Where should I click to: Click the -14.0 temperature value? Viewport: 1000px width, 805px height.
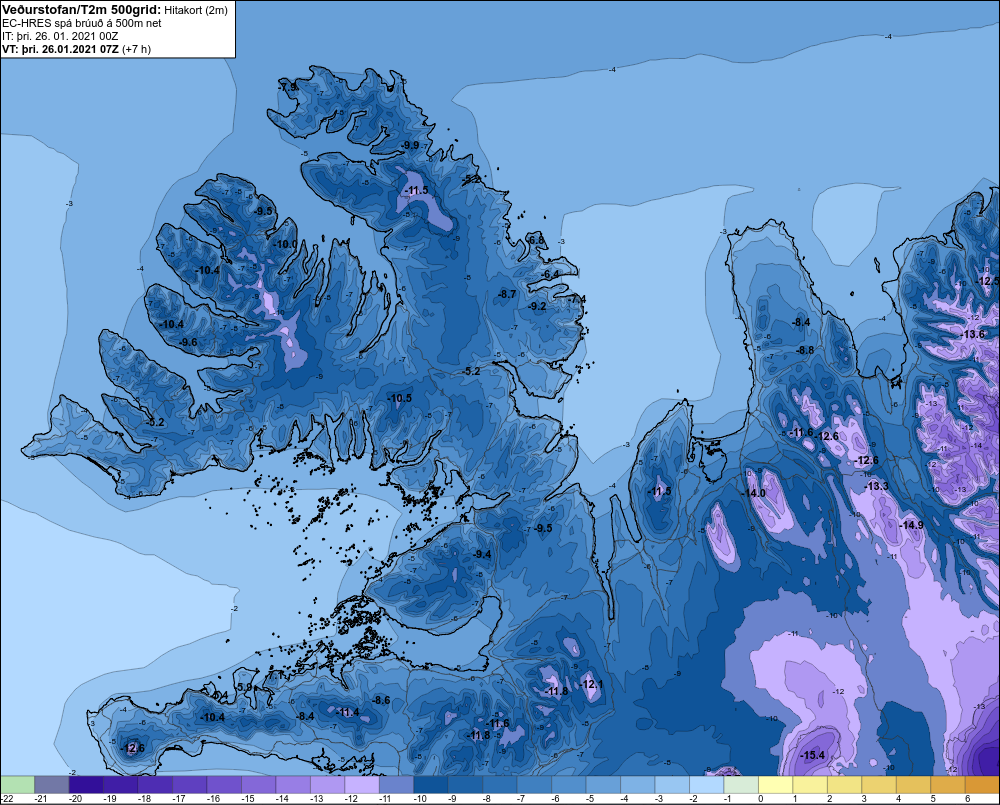pyautogui.click(x=753, y=494)
